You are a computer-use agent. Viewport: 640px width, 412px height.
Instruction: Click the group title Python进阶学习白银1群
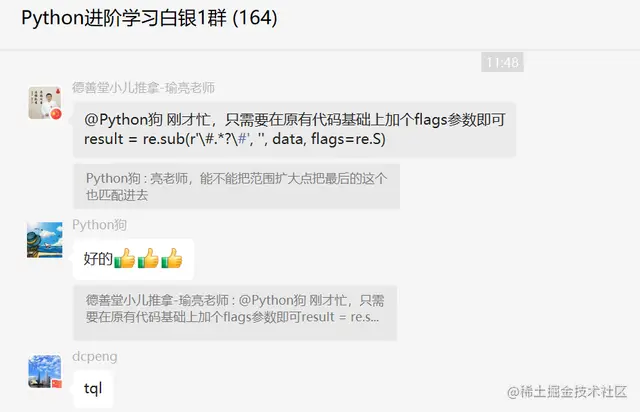pyautogui.click(x=124, y=18)
